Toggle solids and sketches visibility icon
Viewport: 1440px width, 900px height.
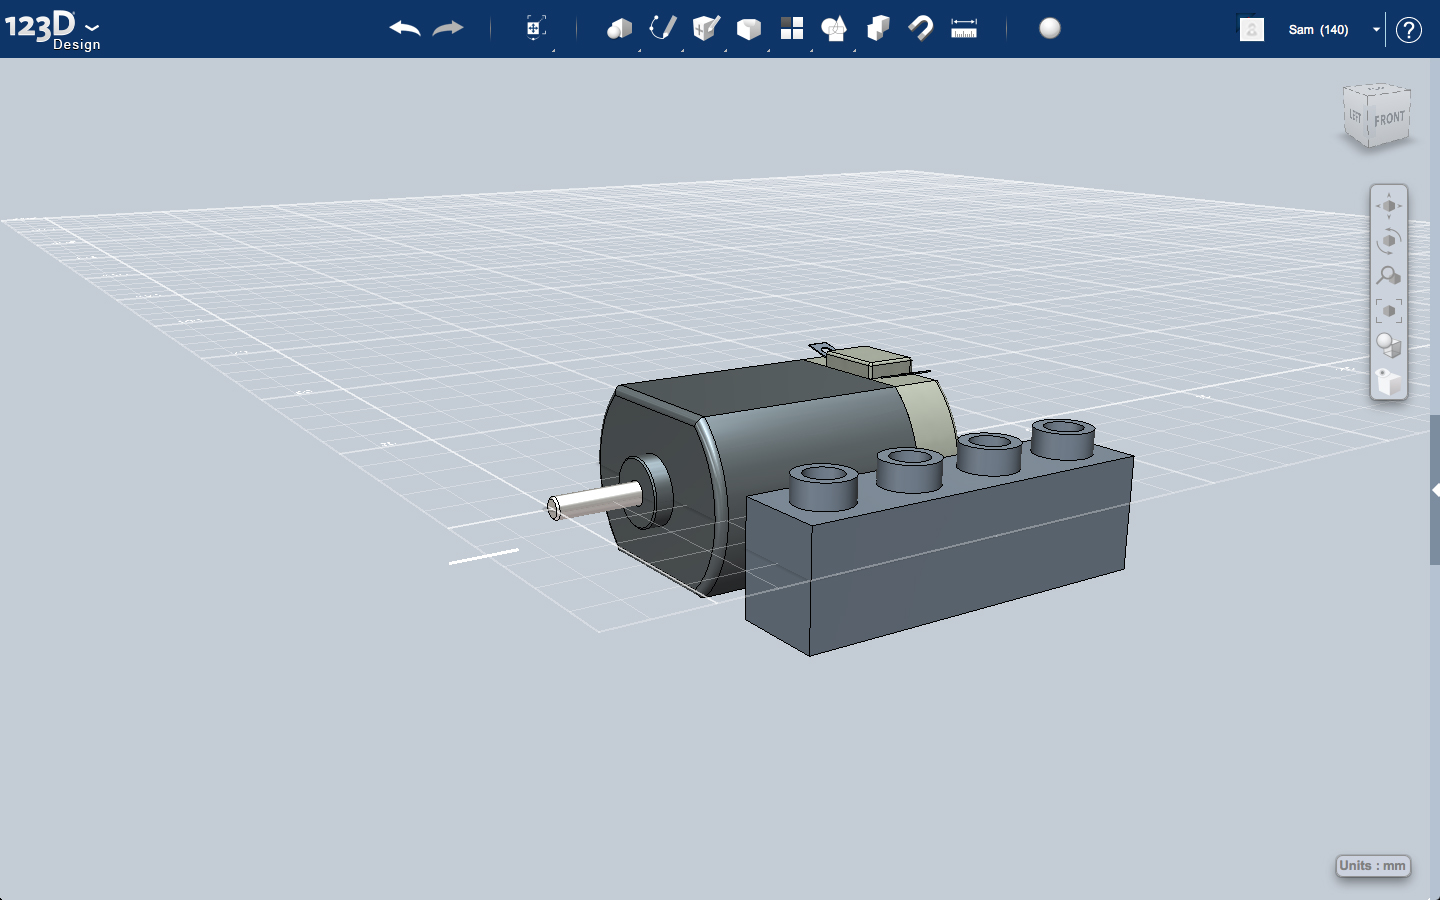coord(1389,381)
